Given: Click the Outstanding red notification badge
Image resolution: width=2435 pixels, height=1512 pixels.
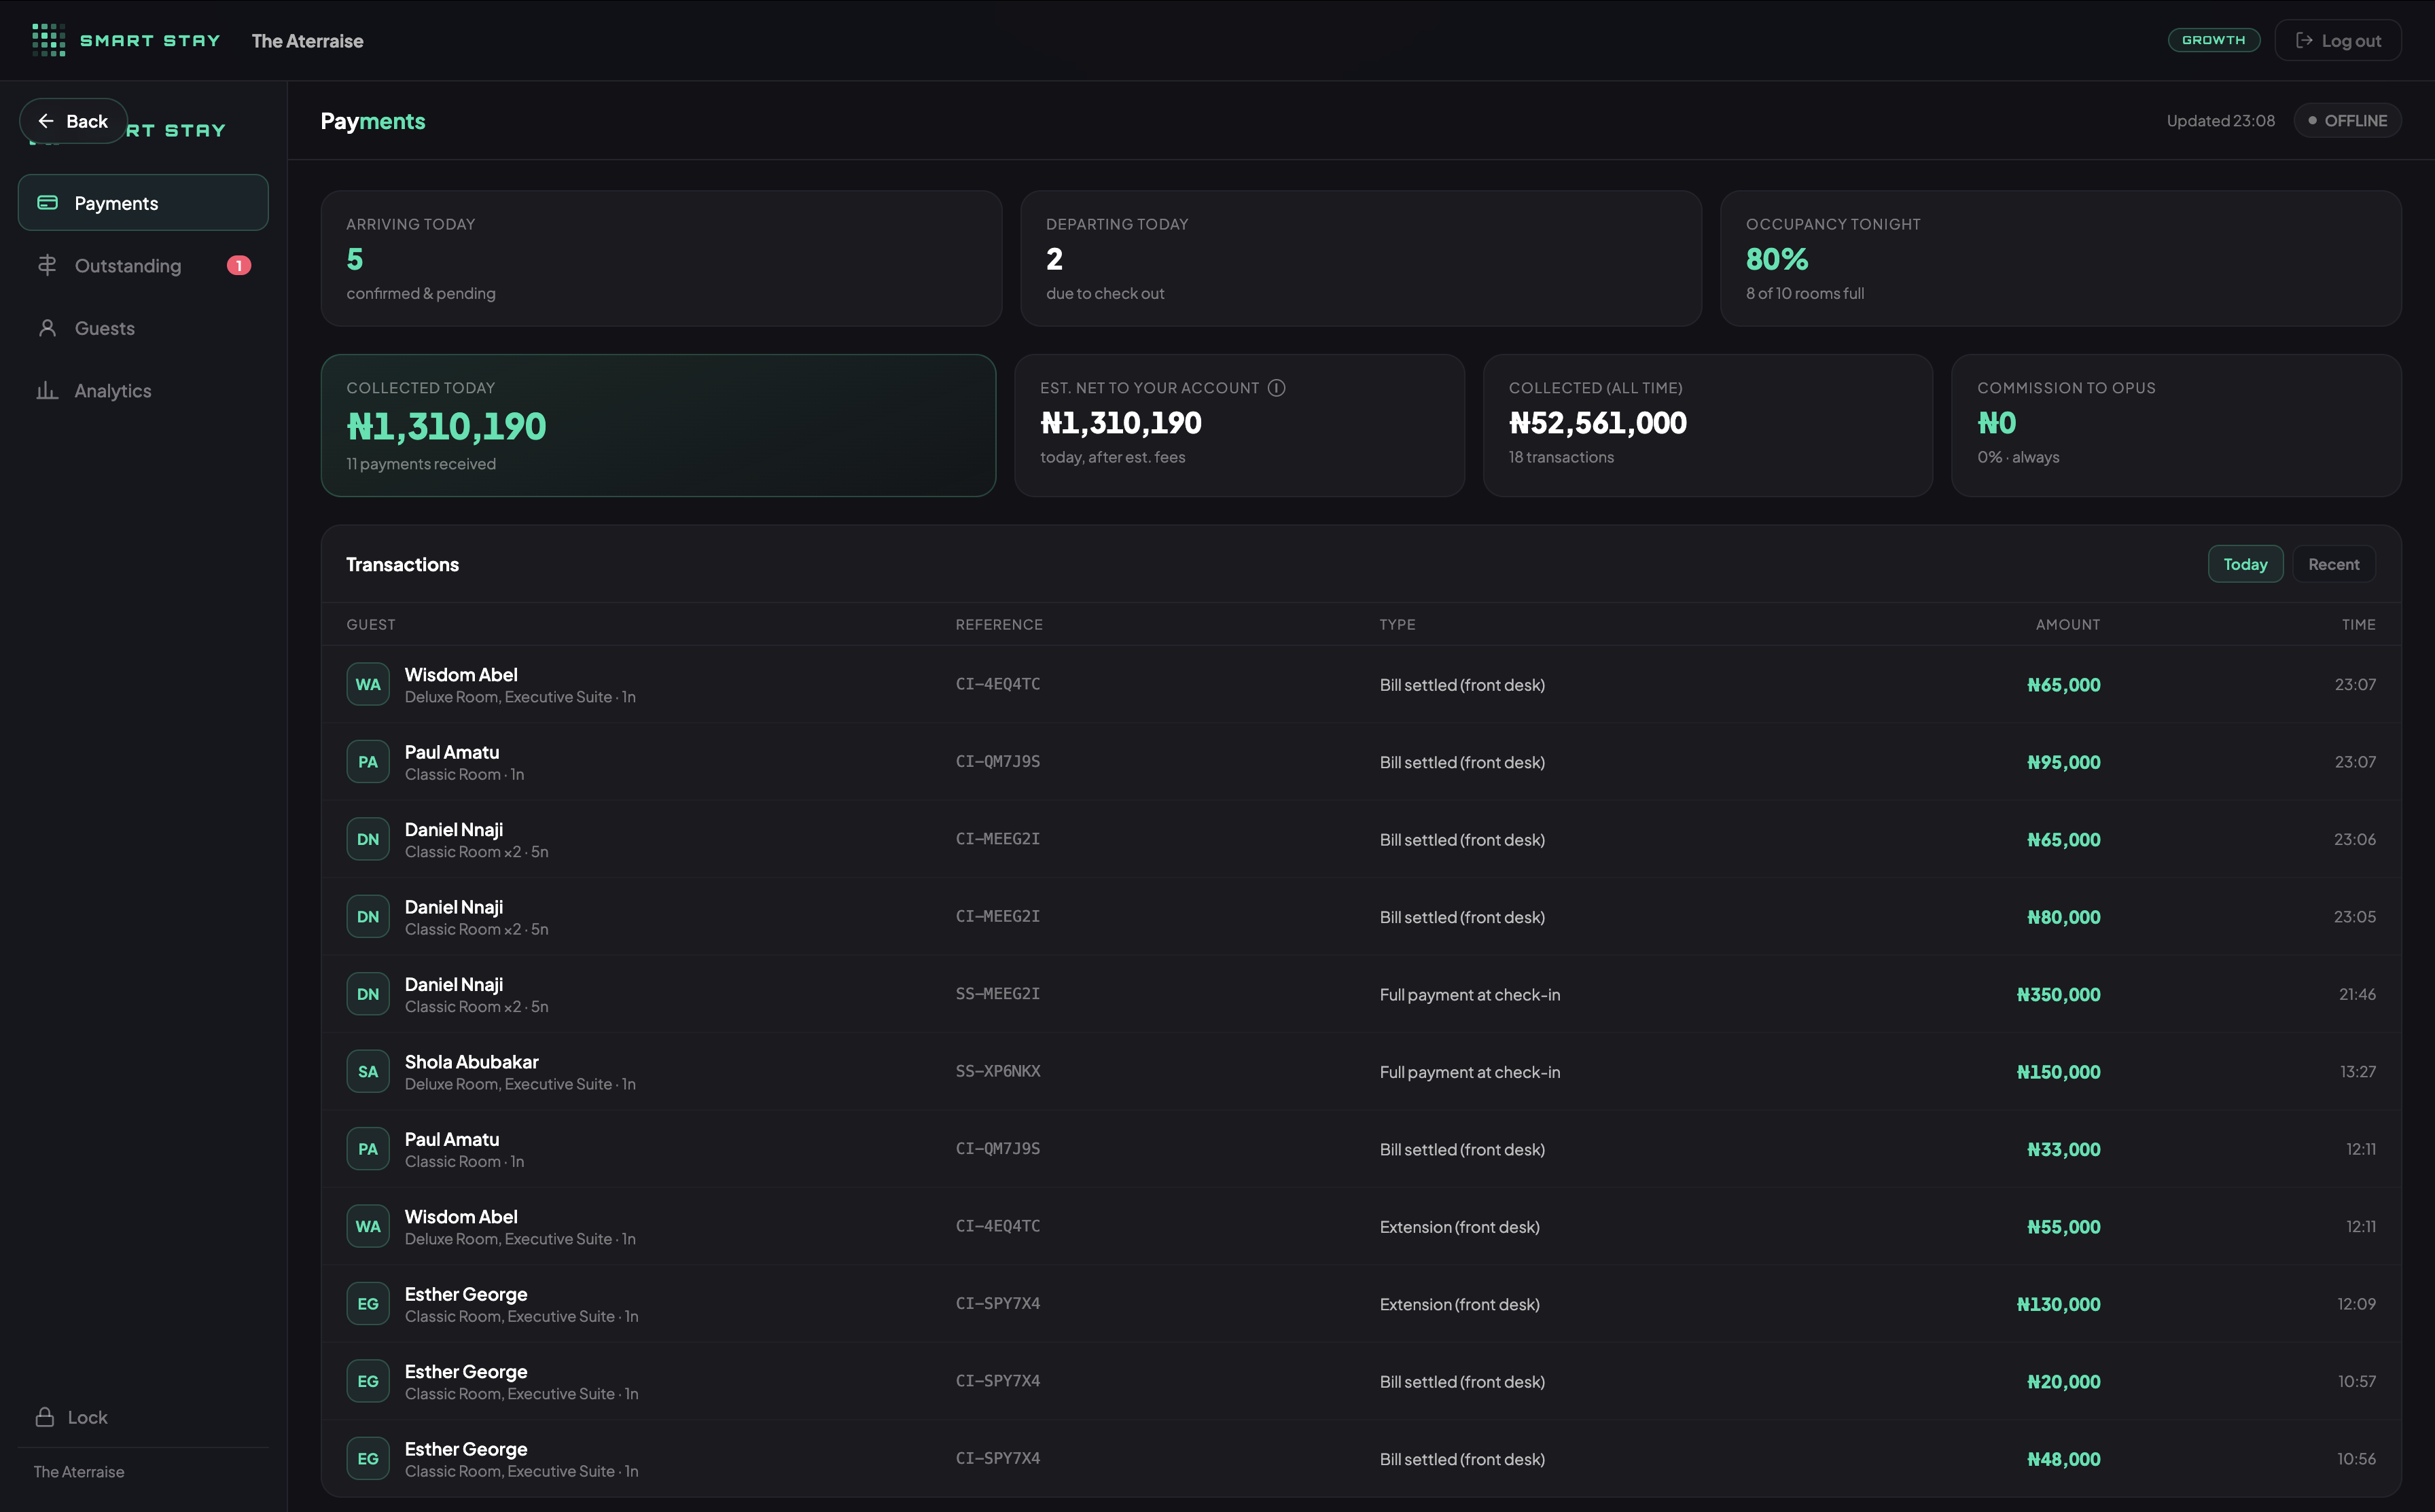Looking at the screenshot, I should [x=239, y=265].
